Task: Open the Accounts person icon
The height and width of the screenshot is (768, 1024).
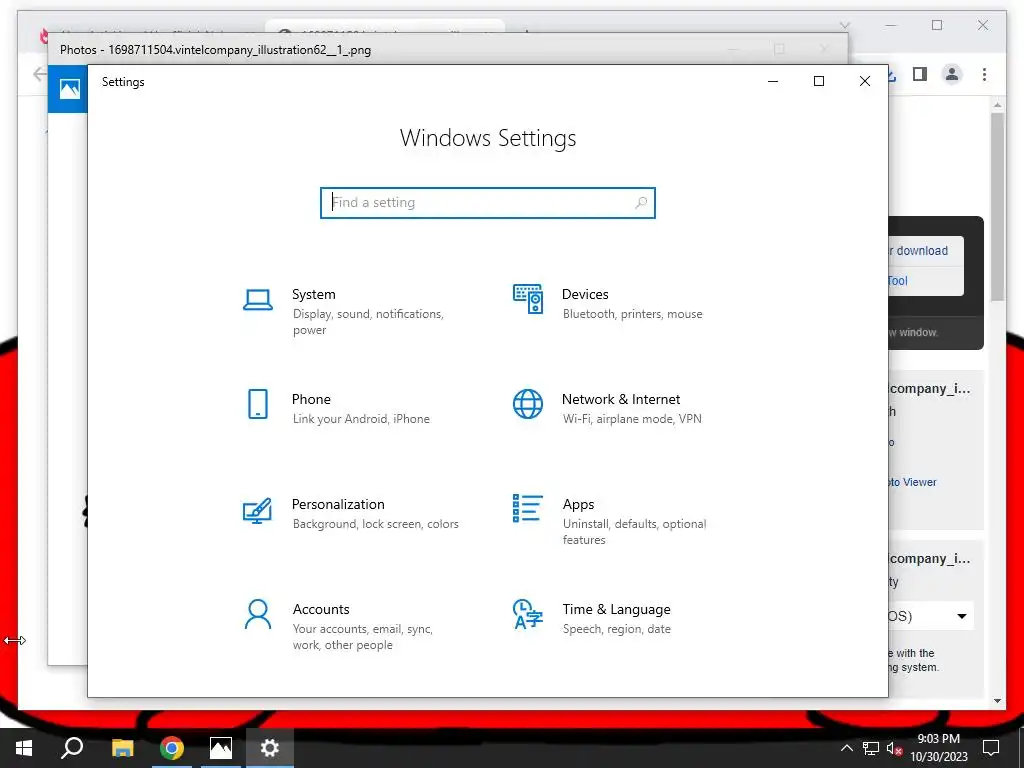Action: [x=258, y=615]
